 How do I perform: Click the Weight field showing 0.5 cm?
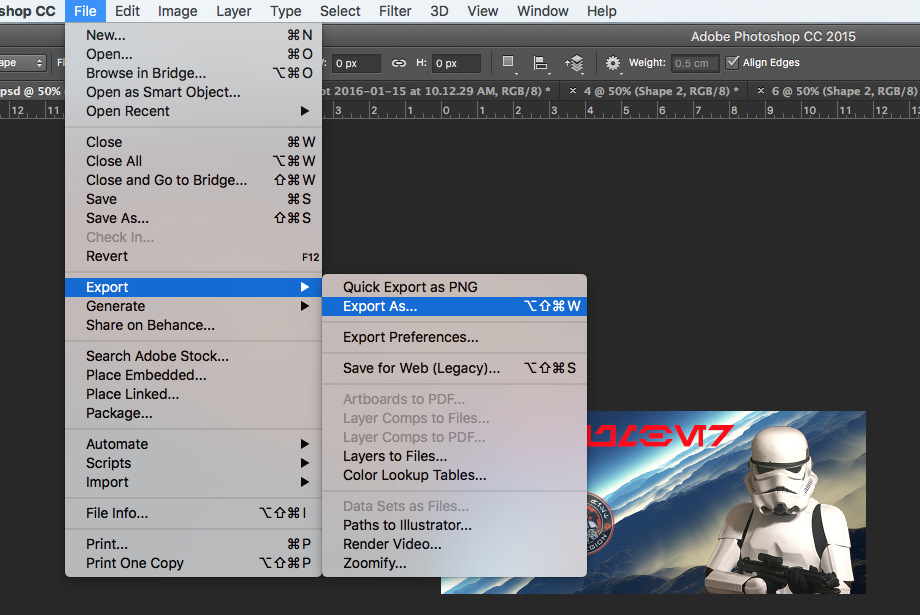(695, 63)
